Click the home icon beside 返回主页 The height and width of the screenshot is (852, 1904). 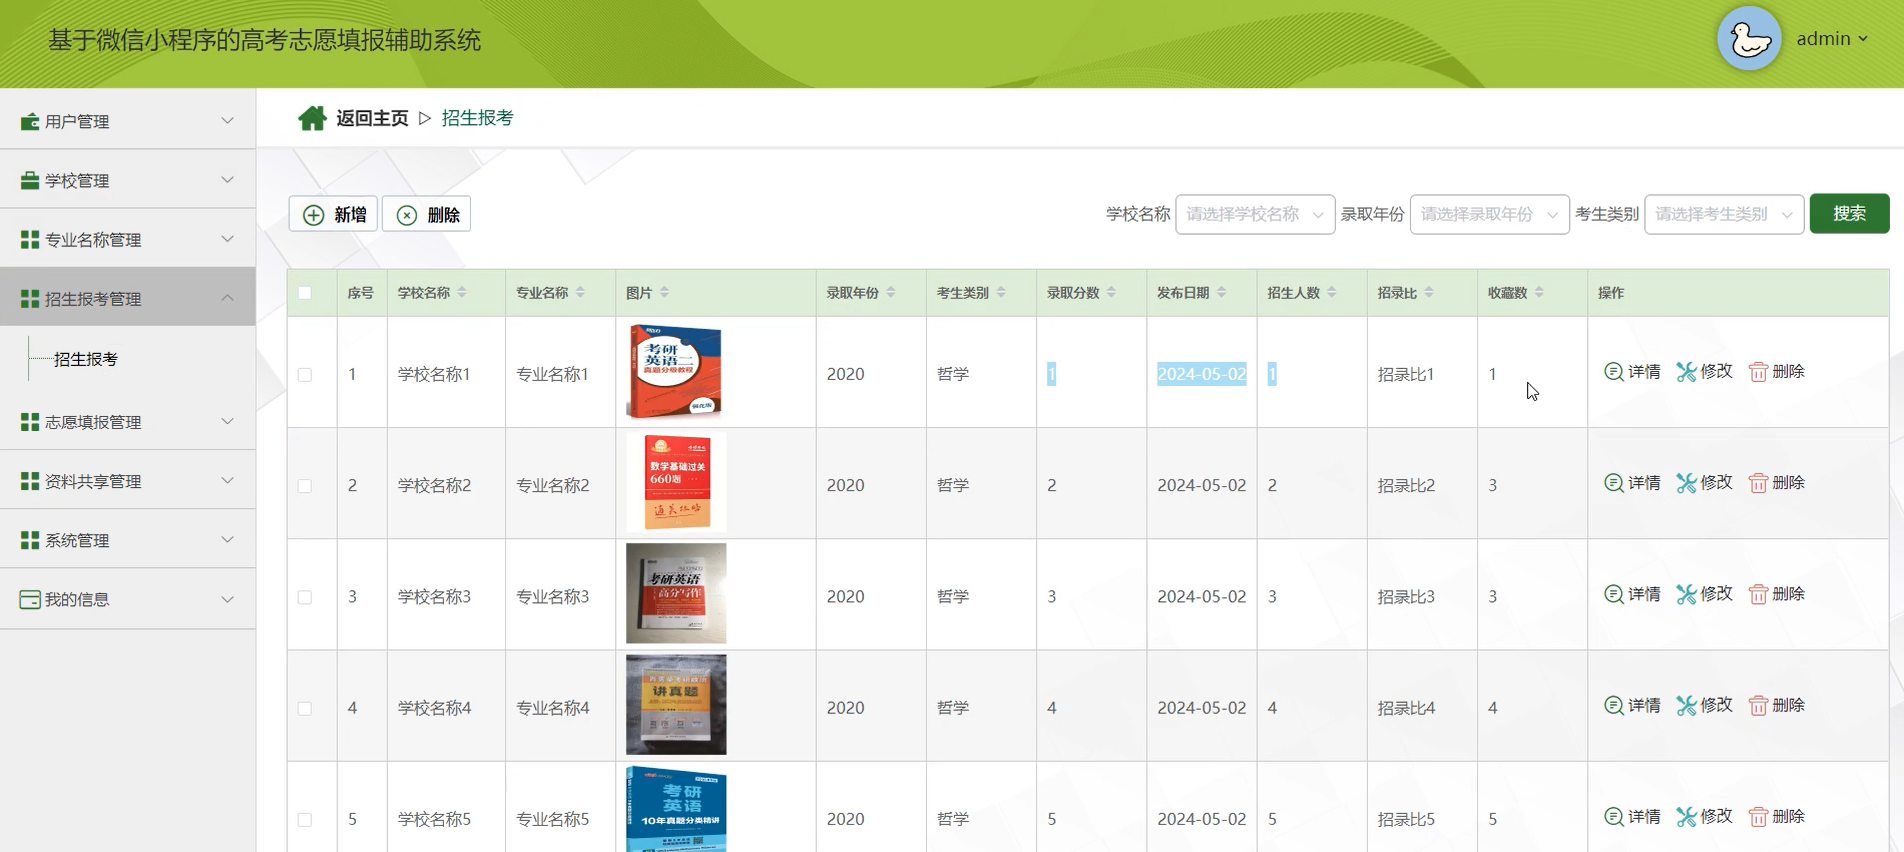tap(312, 118)
